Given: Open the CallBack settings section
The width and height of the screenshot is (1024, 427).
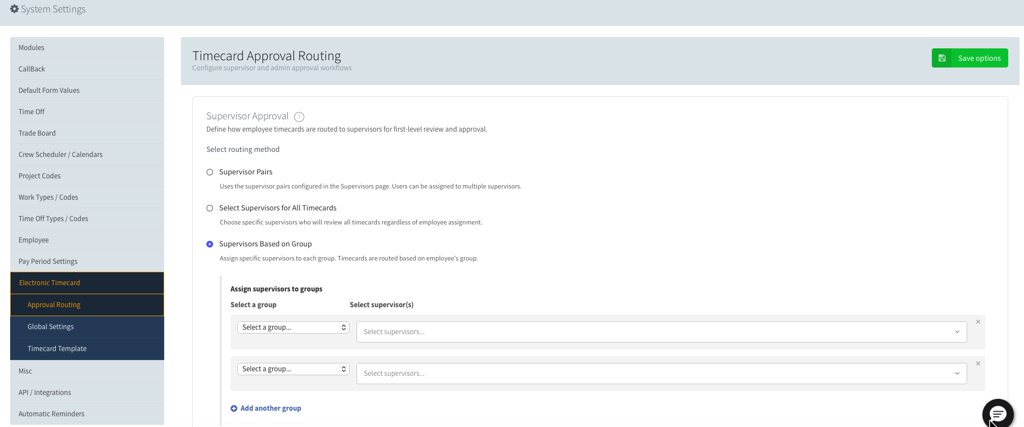Looking at the screenshot, I should [87, 69].
